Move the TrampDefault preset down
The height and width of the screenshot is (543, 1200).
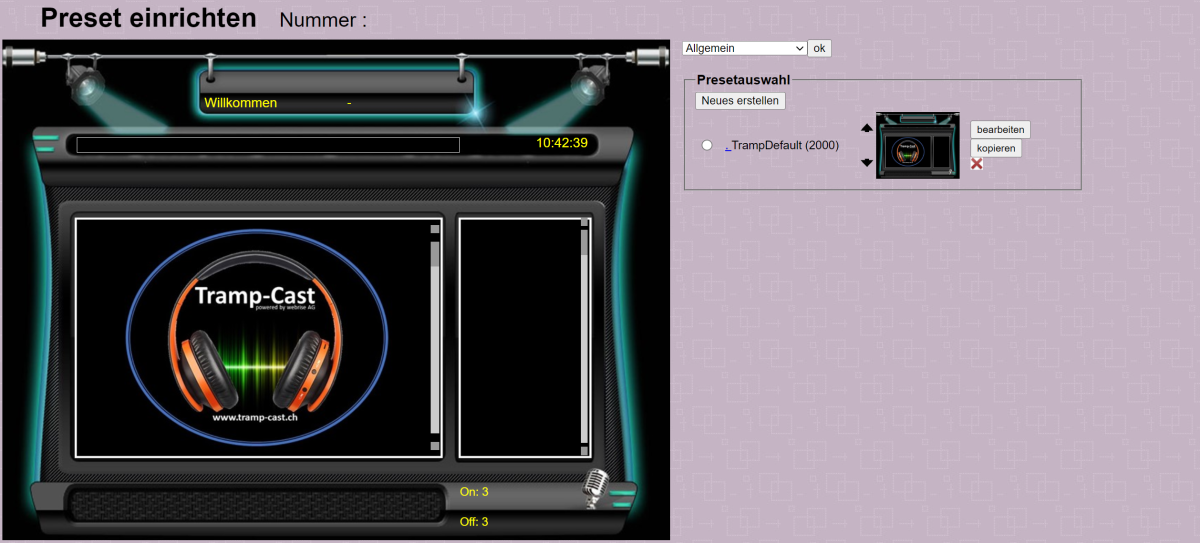point(867,162)
